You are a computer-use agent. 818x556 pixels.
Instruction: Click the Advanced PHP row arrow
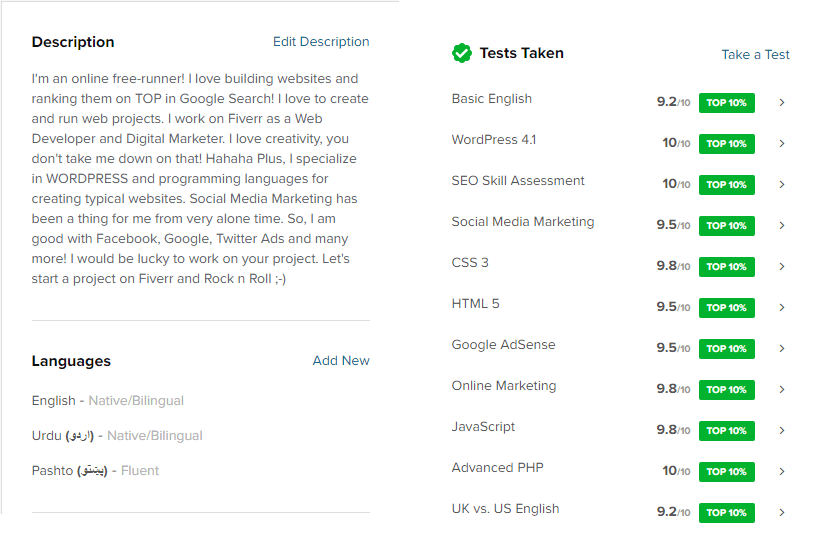[x=781, y=472]
